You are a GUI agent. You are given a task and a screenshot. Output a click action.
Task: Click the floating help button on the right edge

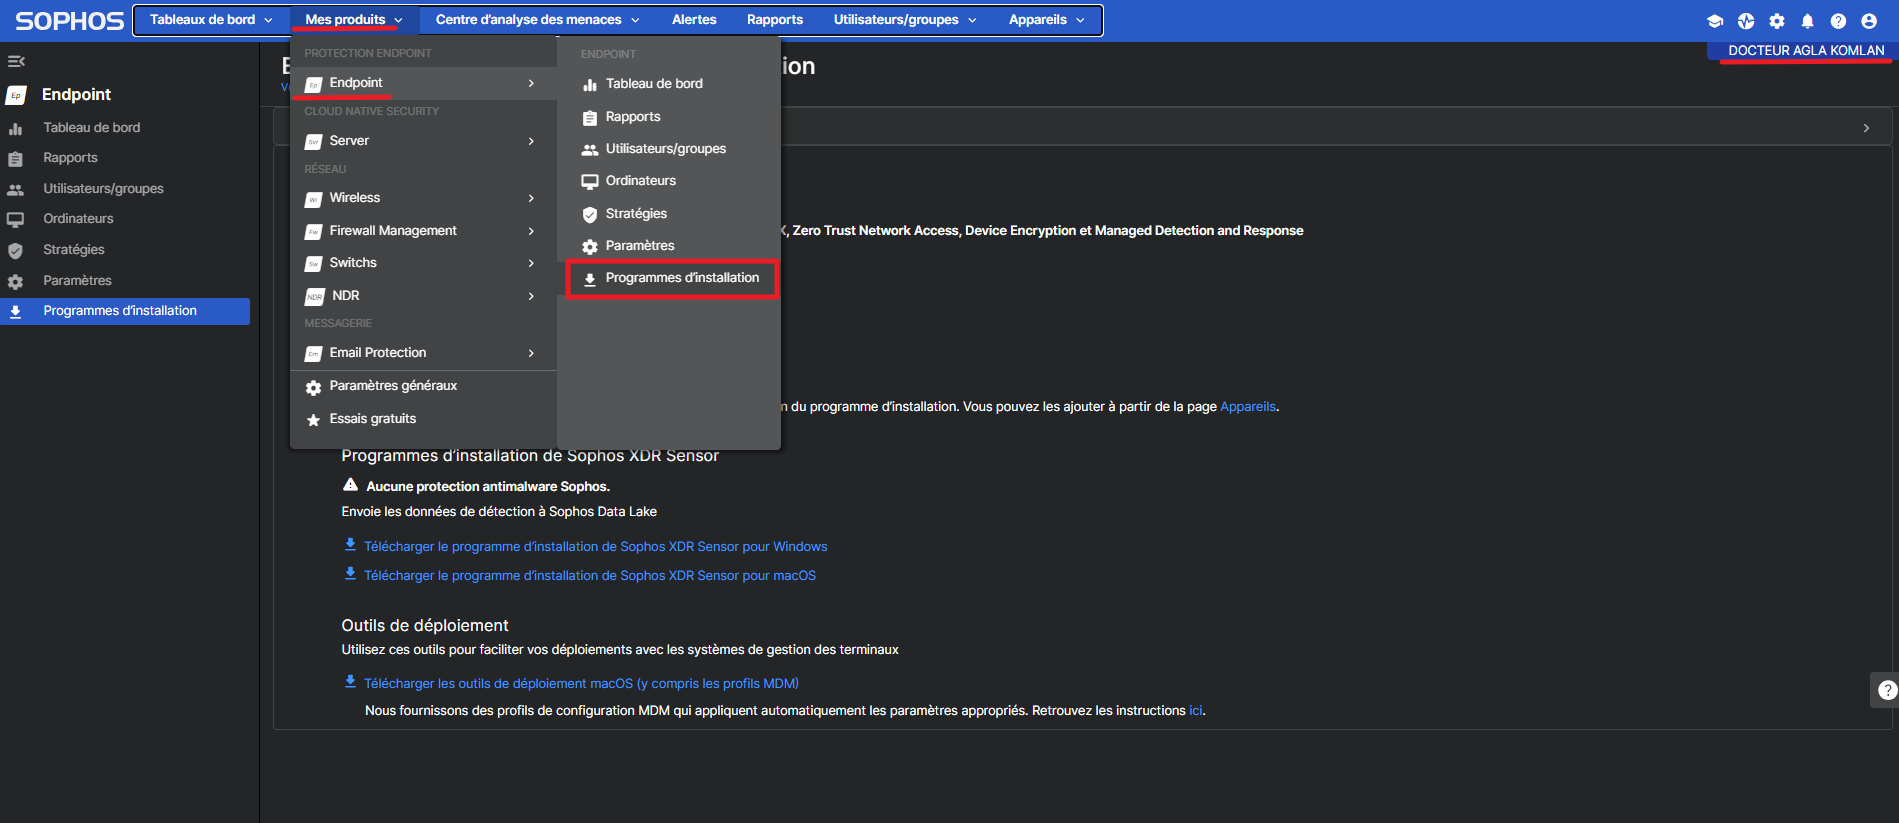[x=1886, y=690]
